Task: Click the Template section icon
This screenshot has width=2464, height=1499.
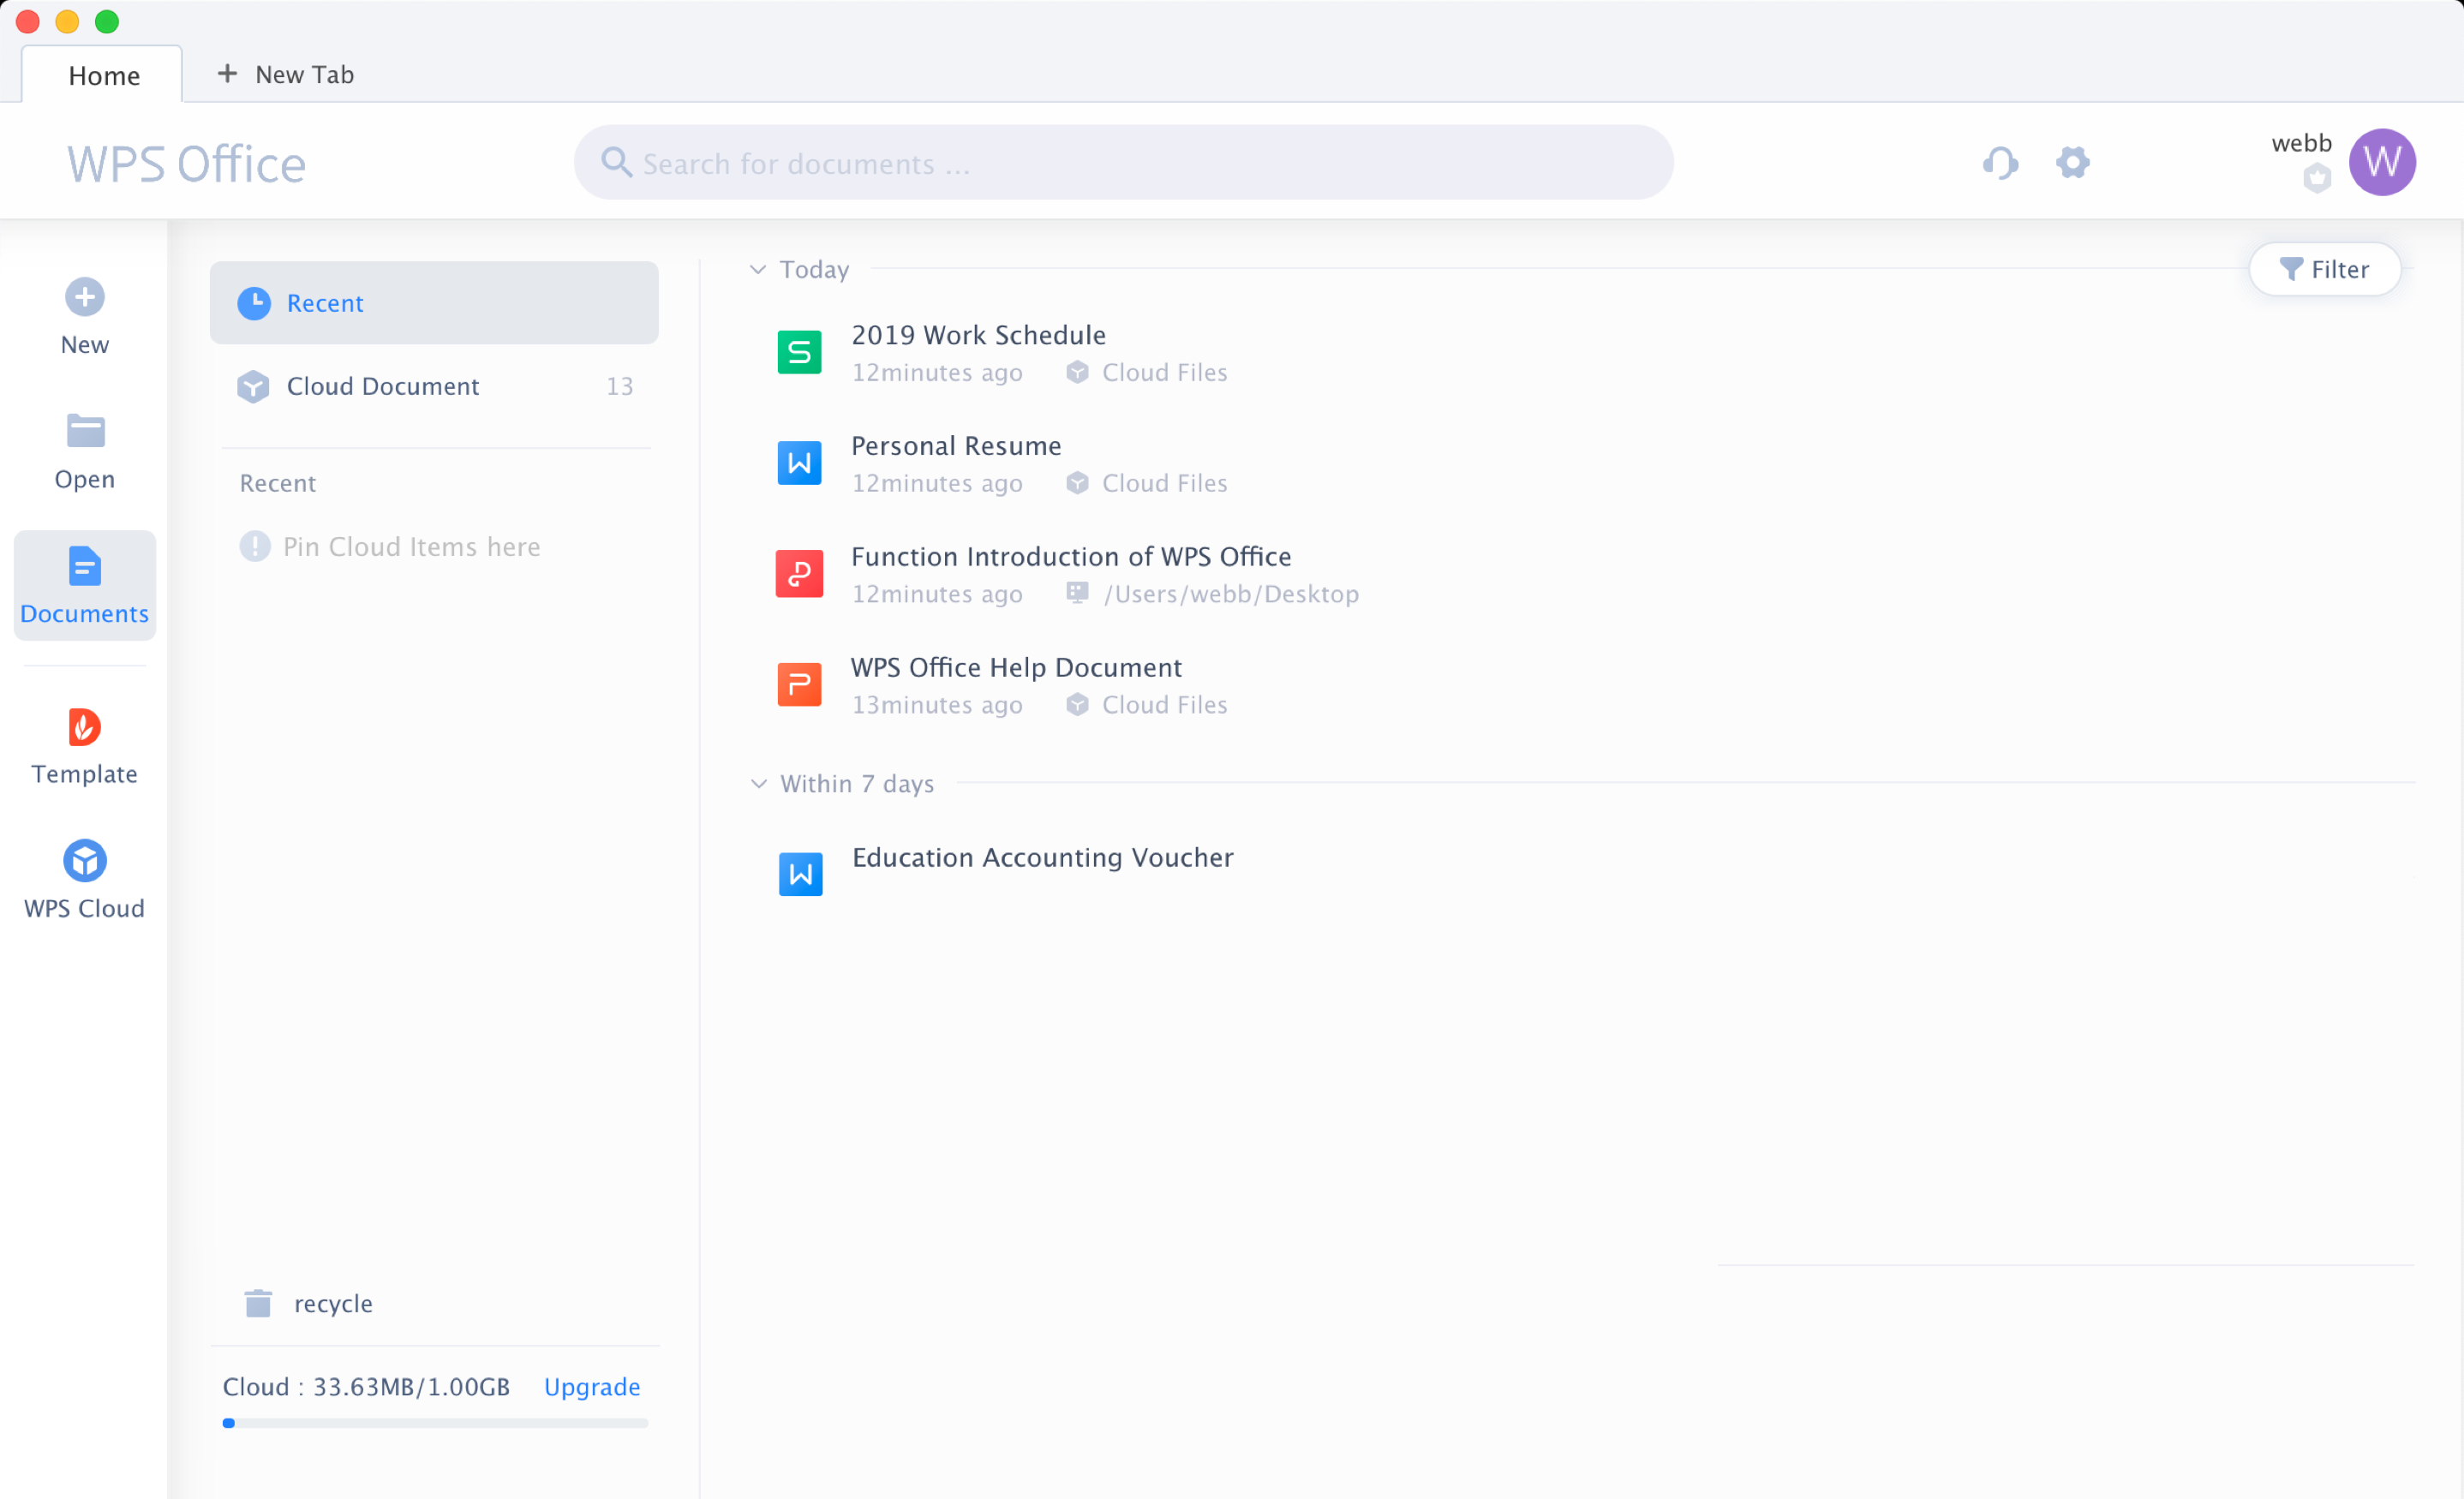Action: point(85,726)
